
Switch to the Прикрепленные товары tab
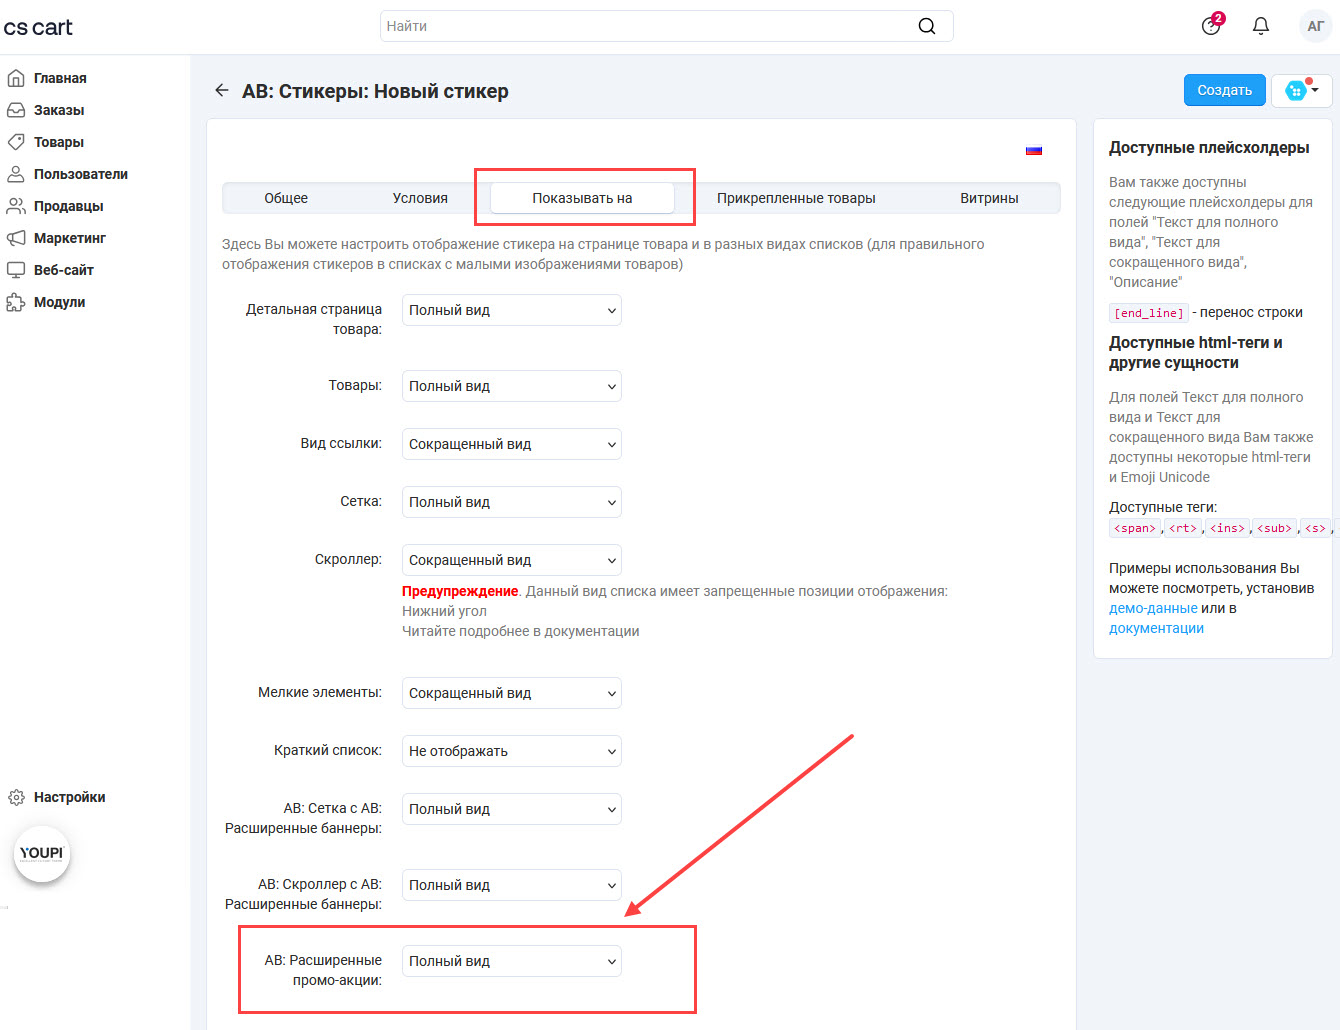tap(796, 198)
